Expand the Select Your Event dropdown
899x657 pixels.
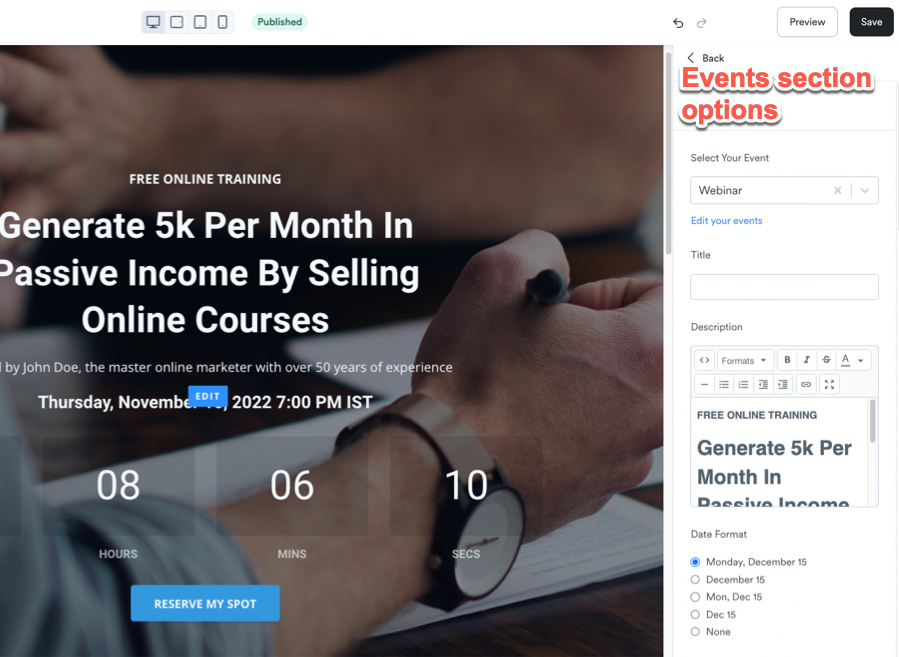pos(865,190)
